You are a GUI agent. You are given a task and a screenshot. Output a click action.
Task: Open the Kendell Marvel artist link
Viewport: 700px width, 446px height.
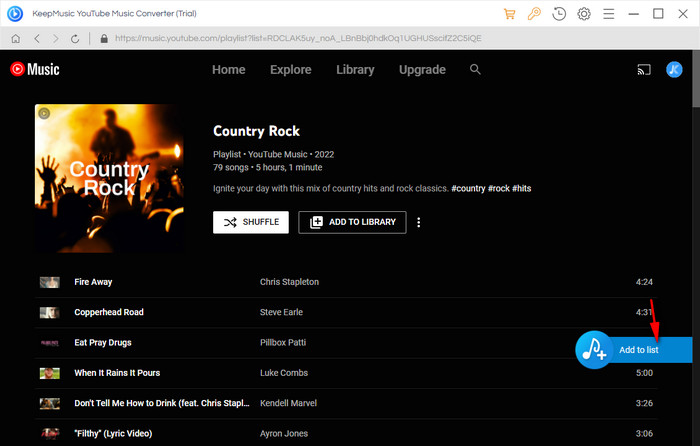(x=288, y=404)
